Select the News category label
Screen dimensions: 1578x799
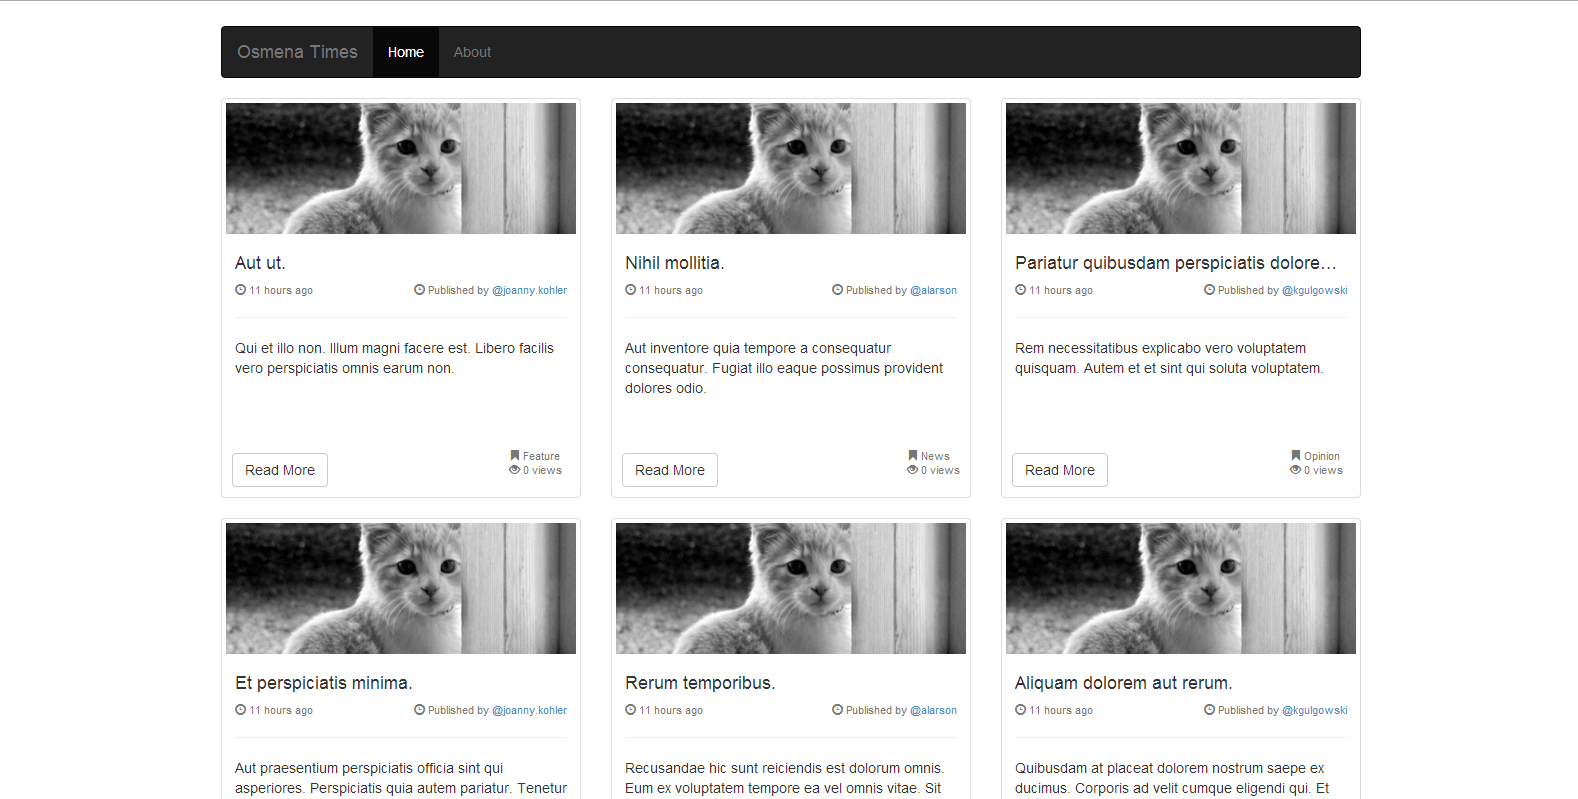click(935, 456)
